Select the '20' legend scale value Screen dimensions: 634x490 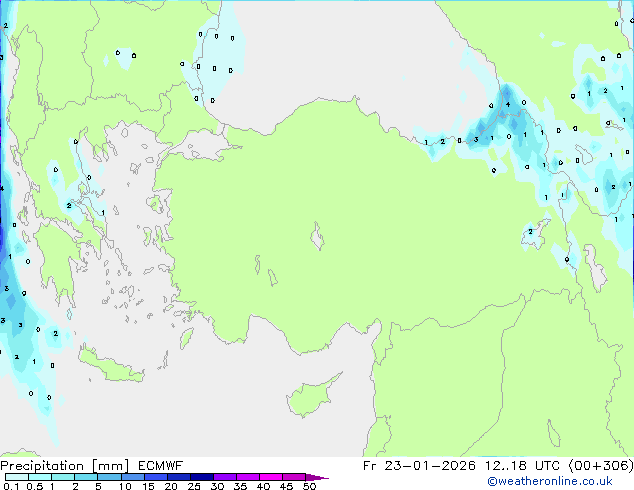coord(171,486)
